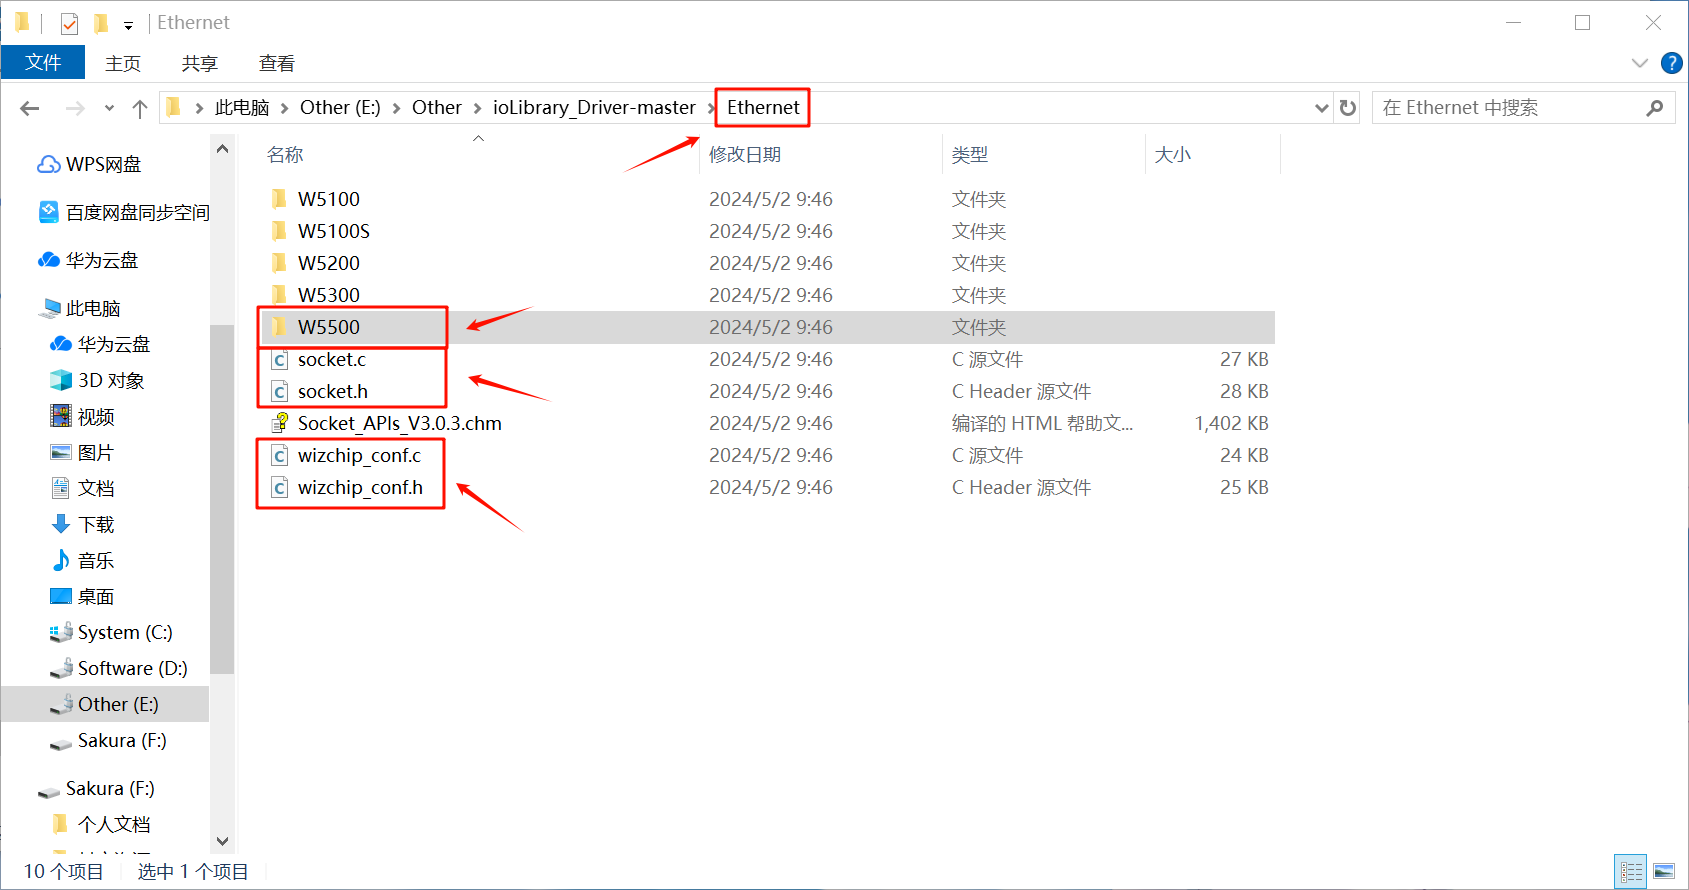Open Software (D:) drive

(132, 668)
